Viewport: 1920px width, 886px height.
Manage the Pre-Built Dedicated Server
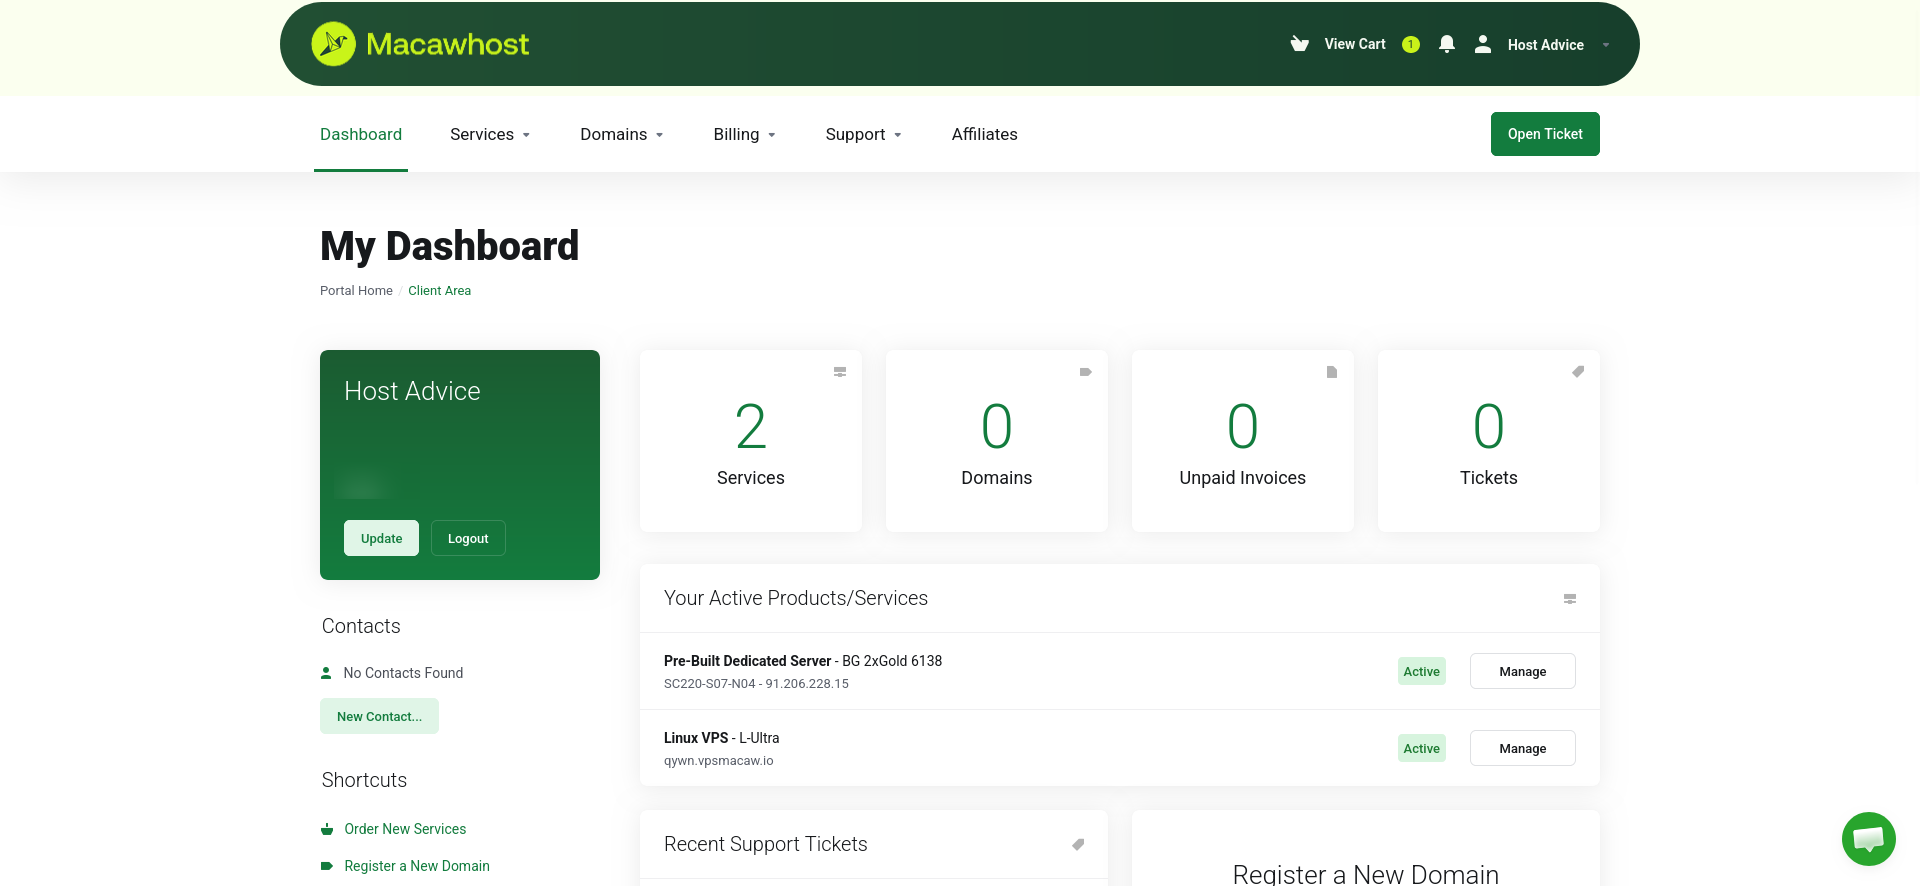click(1523, 671)
